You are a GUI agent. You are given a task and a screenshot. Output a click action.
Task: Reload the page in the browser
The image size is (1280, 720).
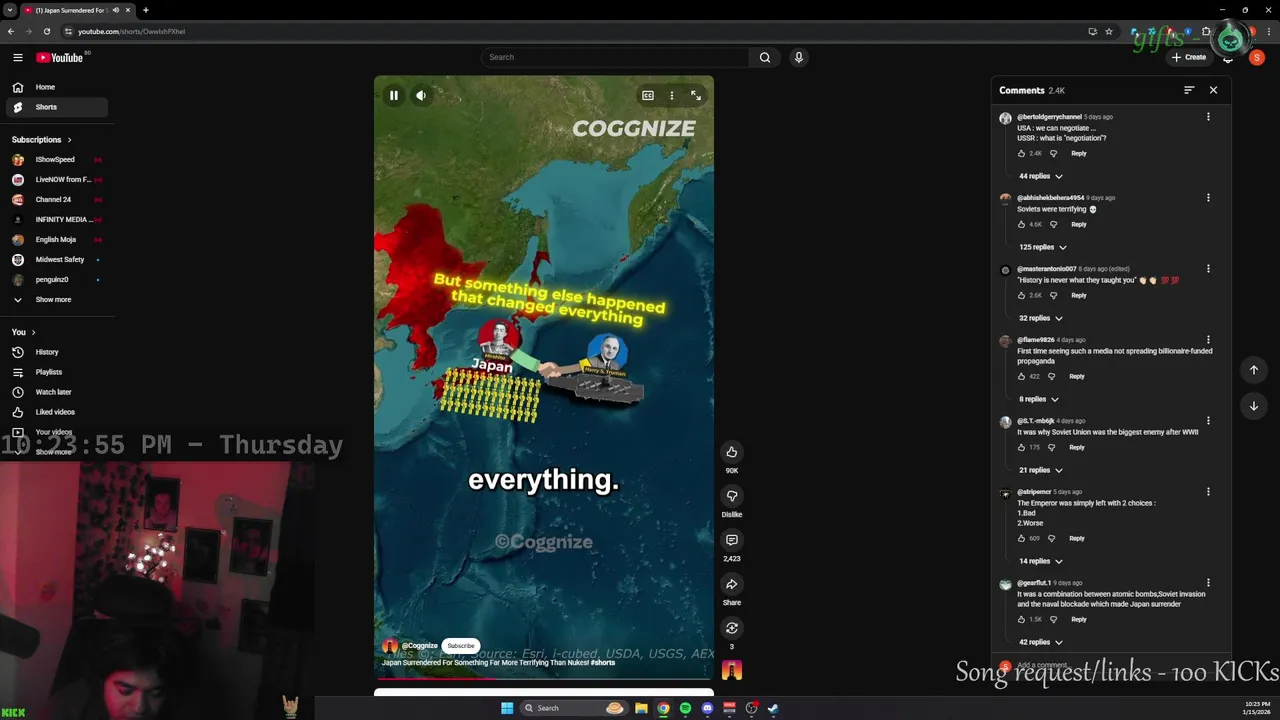point(46,31)
